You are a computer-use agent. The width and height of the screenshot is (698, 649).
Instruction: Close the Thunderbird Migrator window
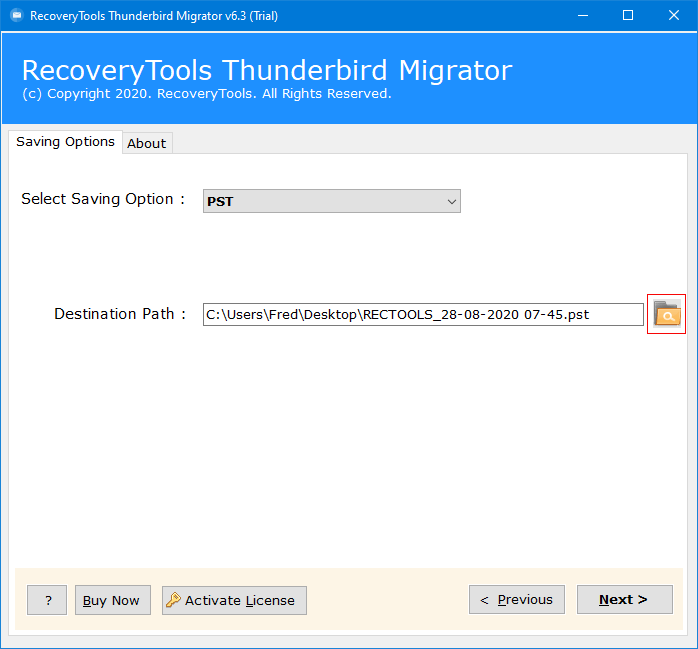tap(674, 16)
